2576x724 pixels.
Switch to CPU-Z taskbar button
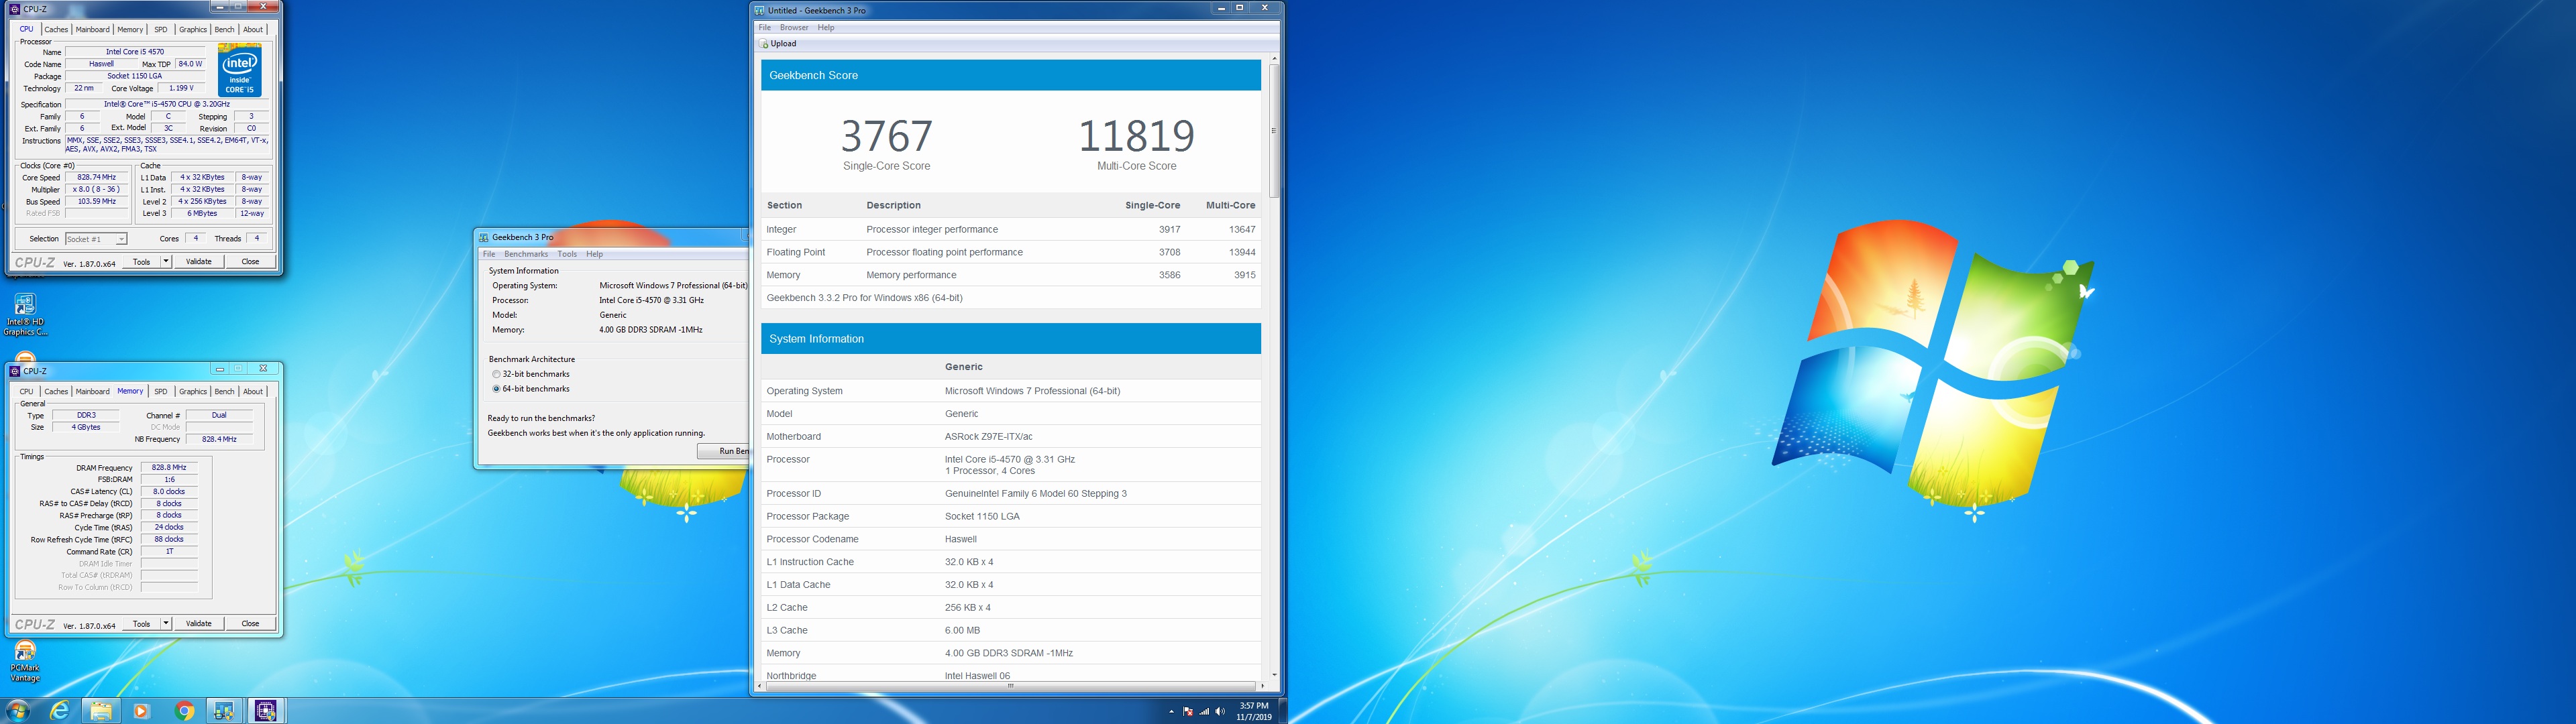tap(266, 711)
